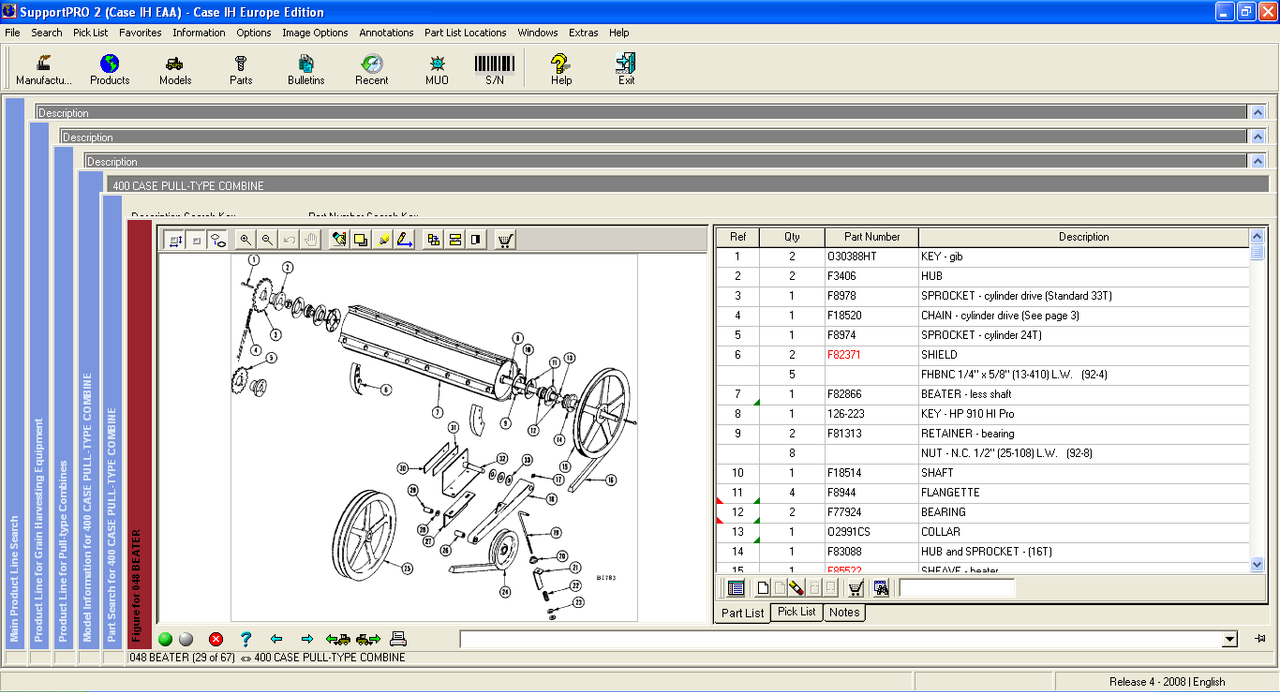Open the Image Options menu
The width and height of the screenshot is (1280, 692).
315,32
